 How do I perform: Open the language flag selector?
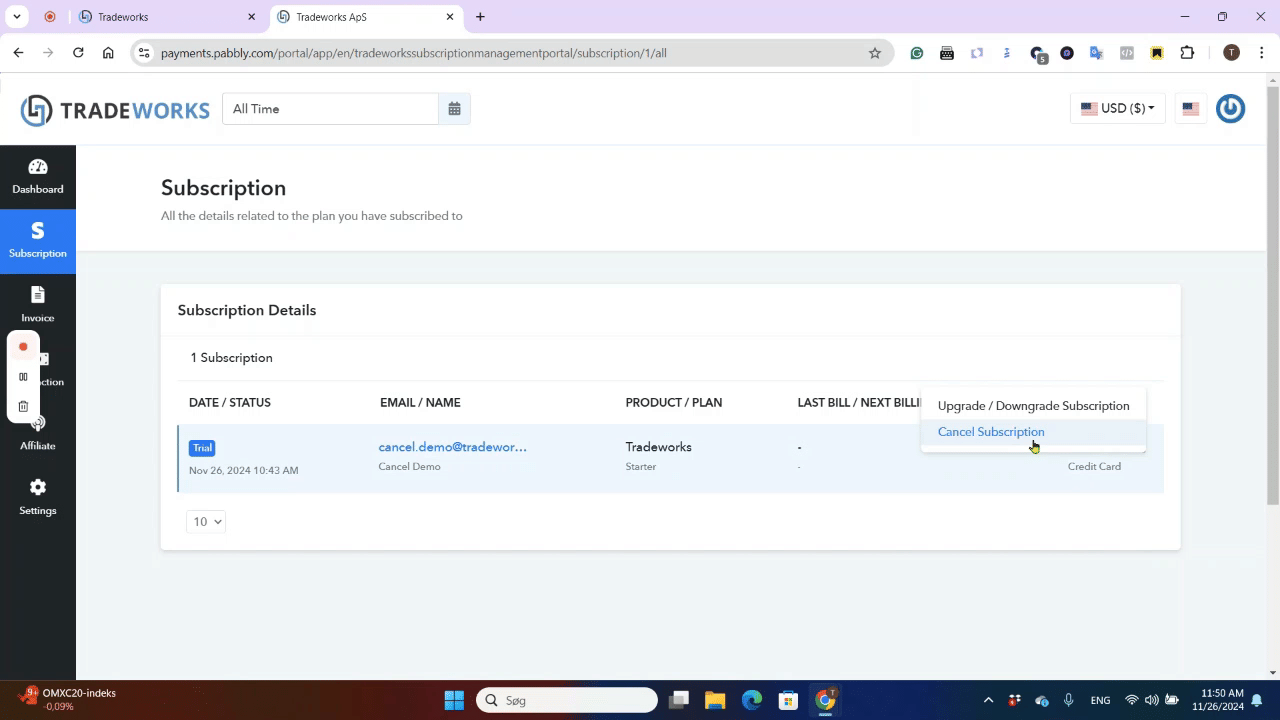tap(1190, 109)
